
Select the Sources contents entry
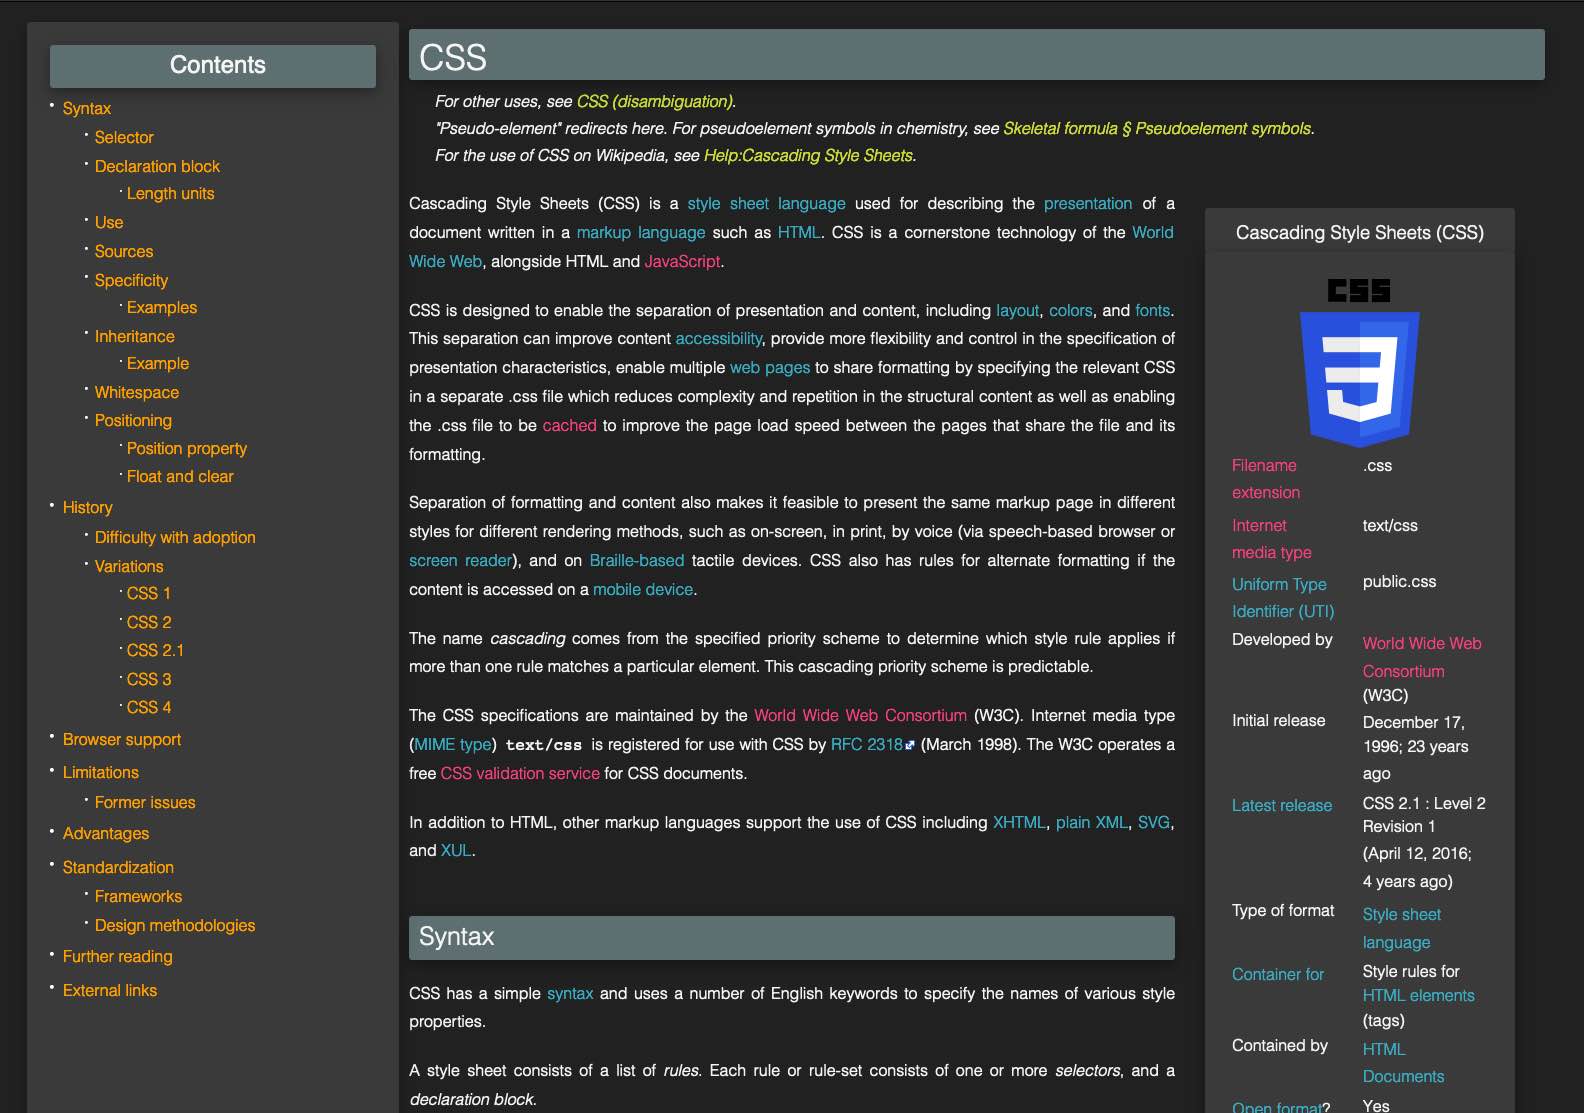click(x=124, y=251)
